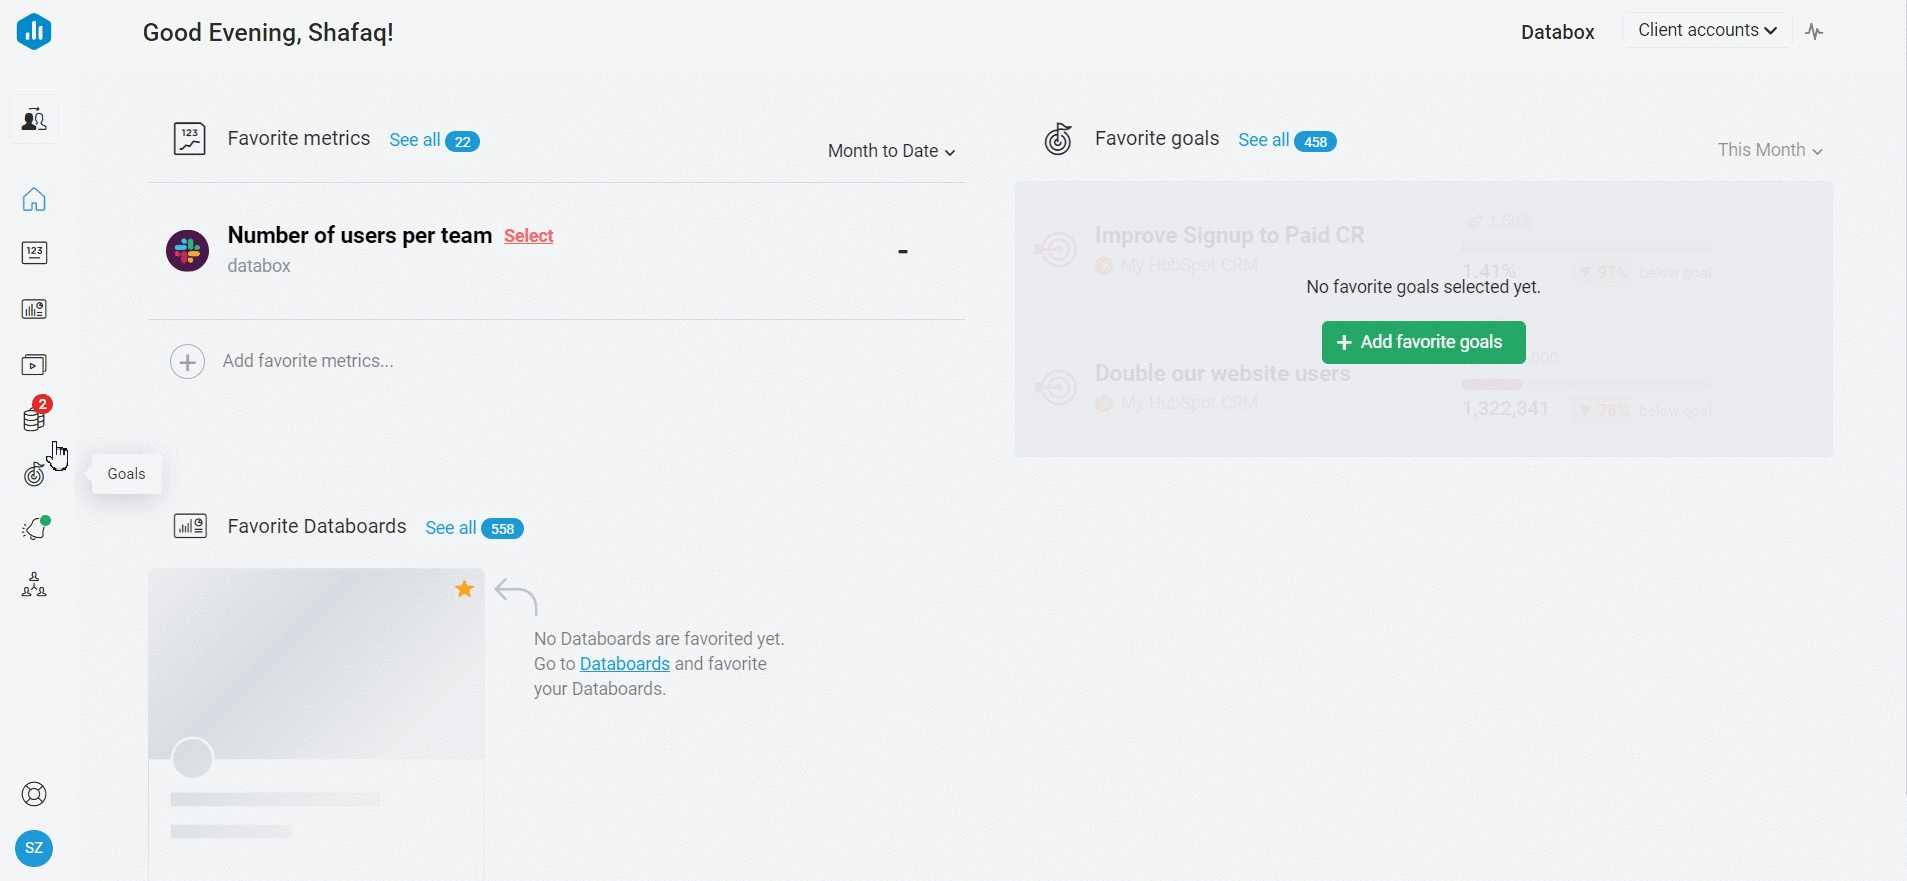Click the Help lifebuoy icon
The image size is (1907, 881).
pyautogui.click(x=35, y=793)
